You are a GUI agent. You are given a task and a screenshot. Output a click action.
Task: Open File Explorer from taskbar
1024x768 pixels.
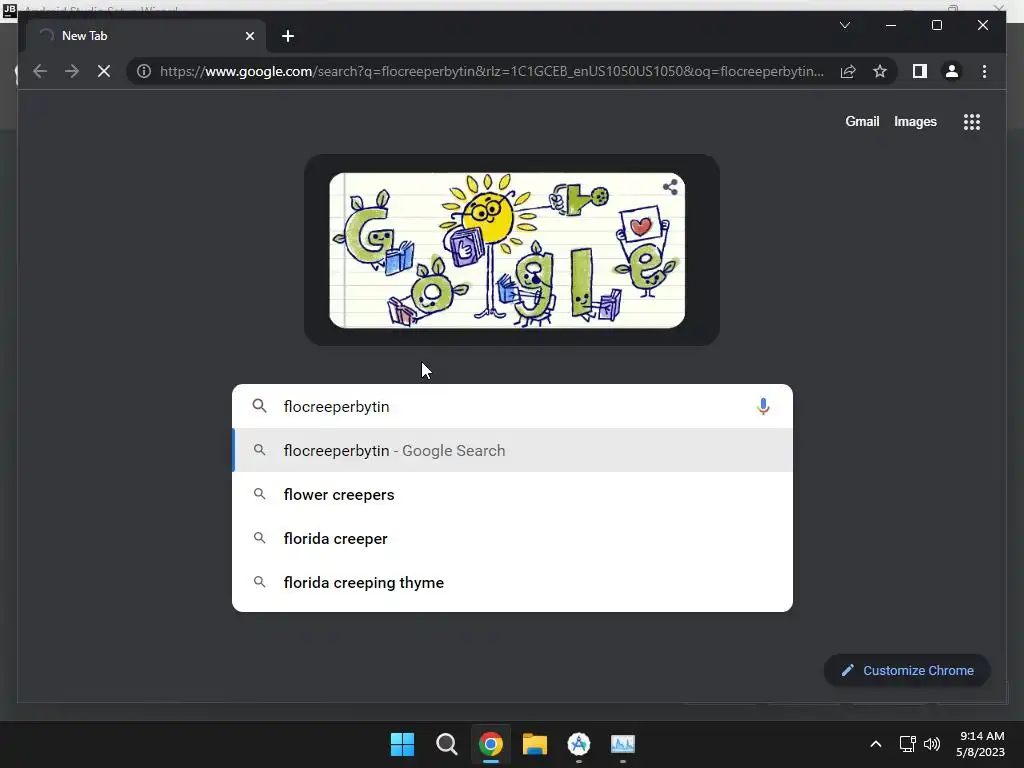534,744
